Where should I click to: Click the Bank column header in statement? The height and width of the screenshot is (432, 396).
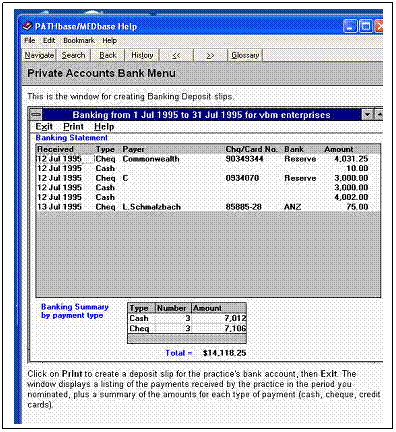[x=294, y=149]
